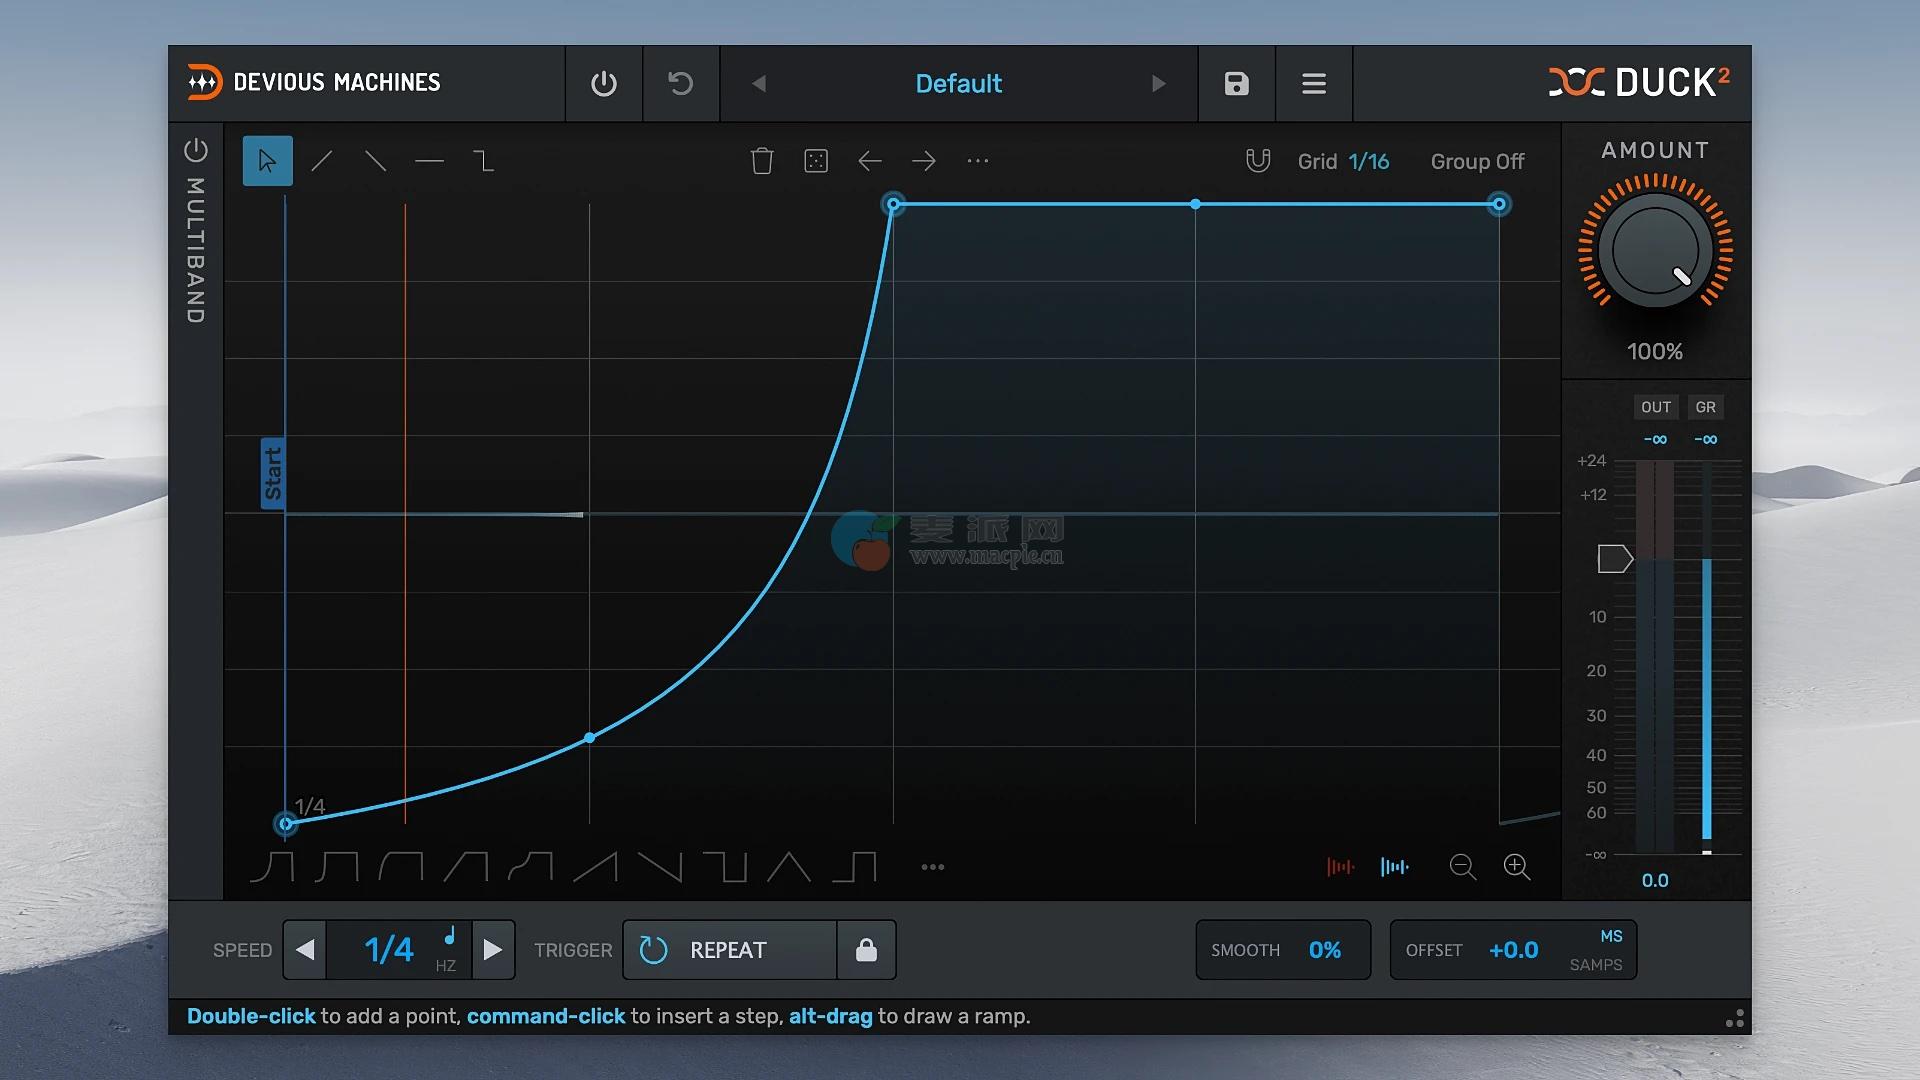
Task: Open the hamburger menu
Action: tap(1314, 84)
